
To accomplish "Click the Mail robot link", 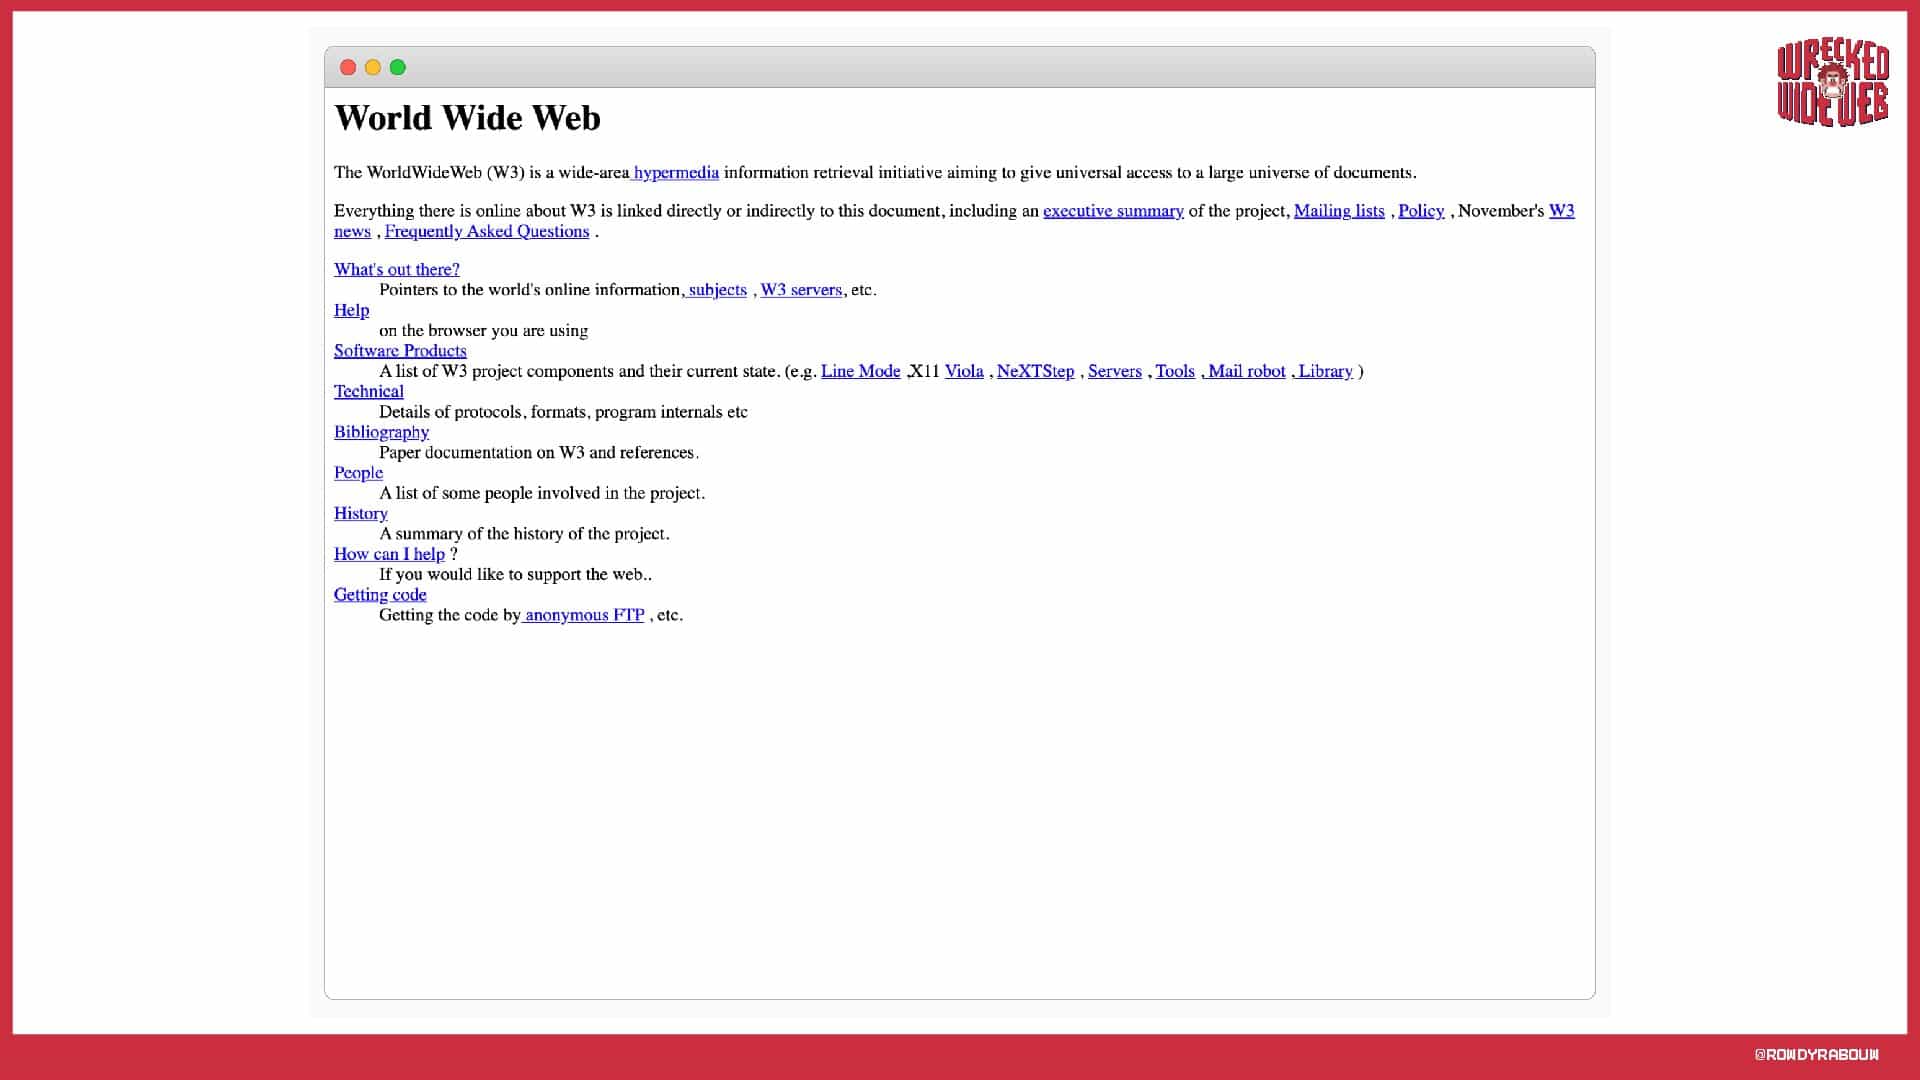I will [x=1246, y=371].
